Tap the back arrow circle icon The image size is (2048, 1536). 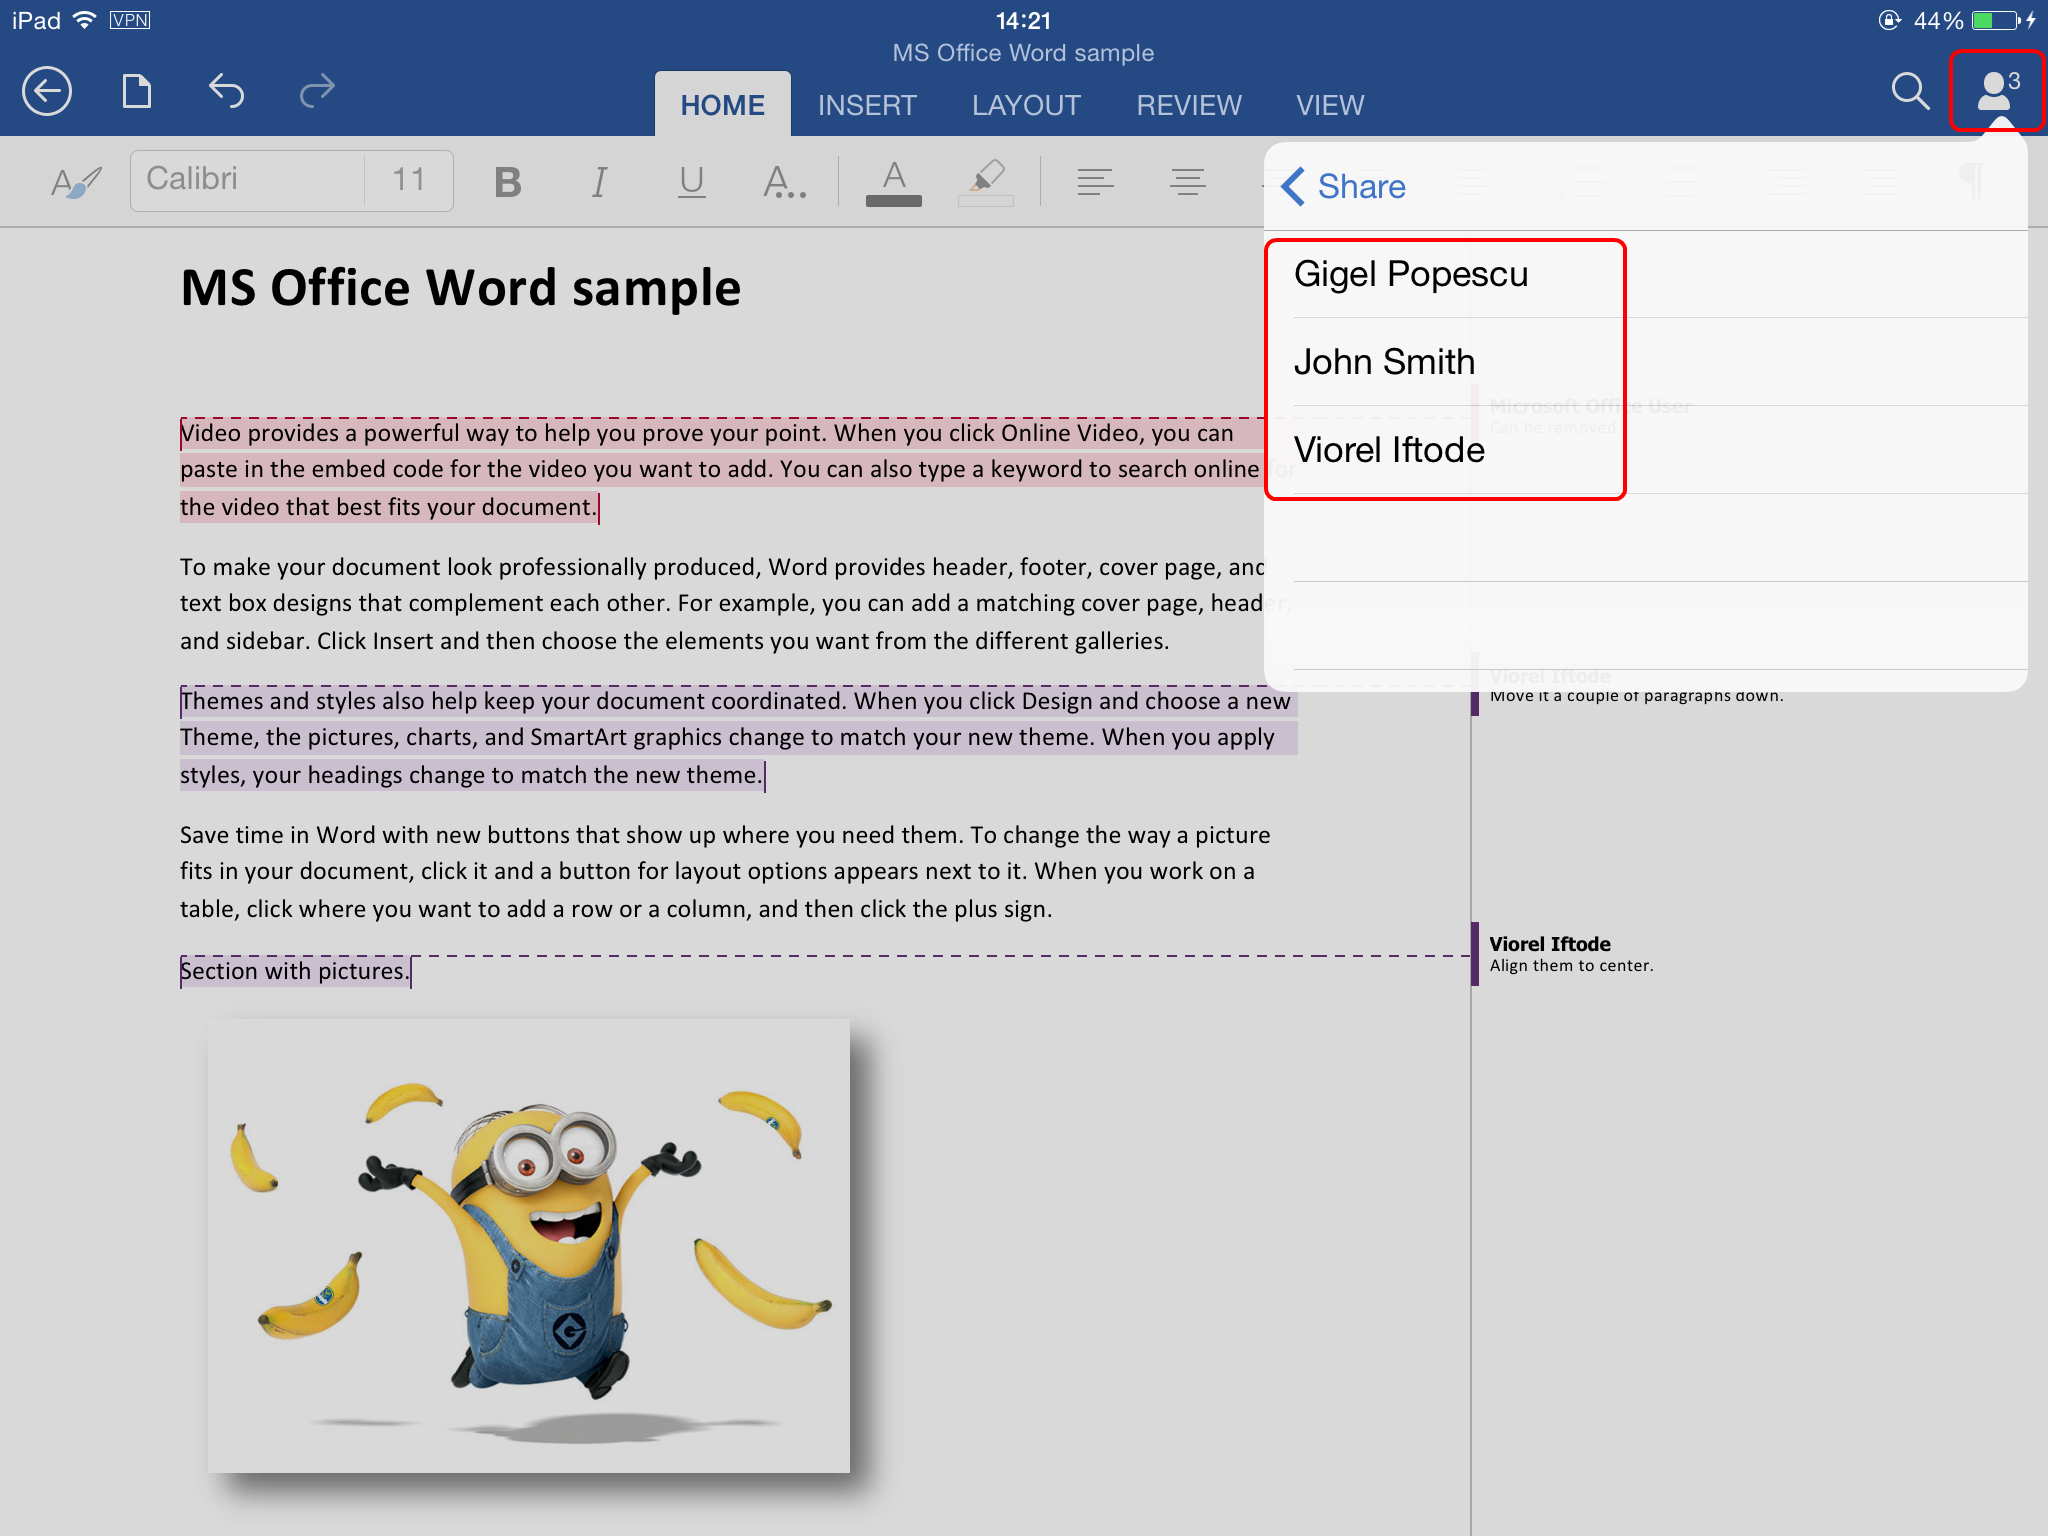coord(47,92)
